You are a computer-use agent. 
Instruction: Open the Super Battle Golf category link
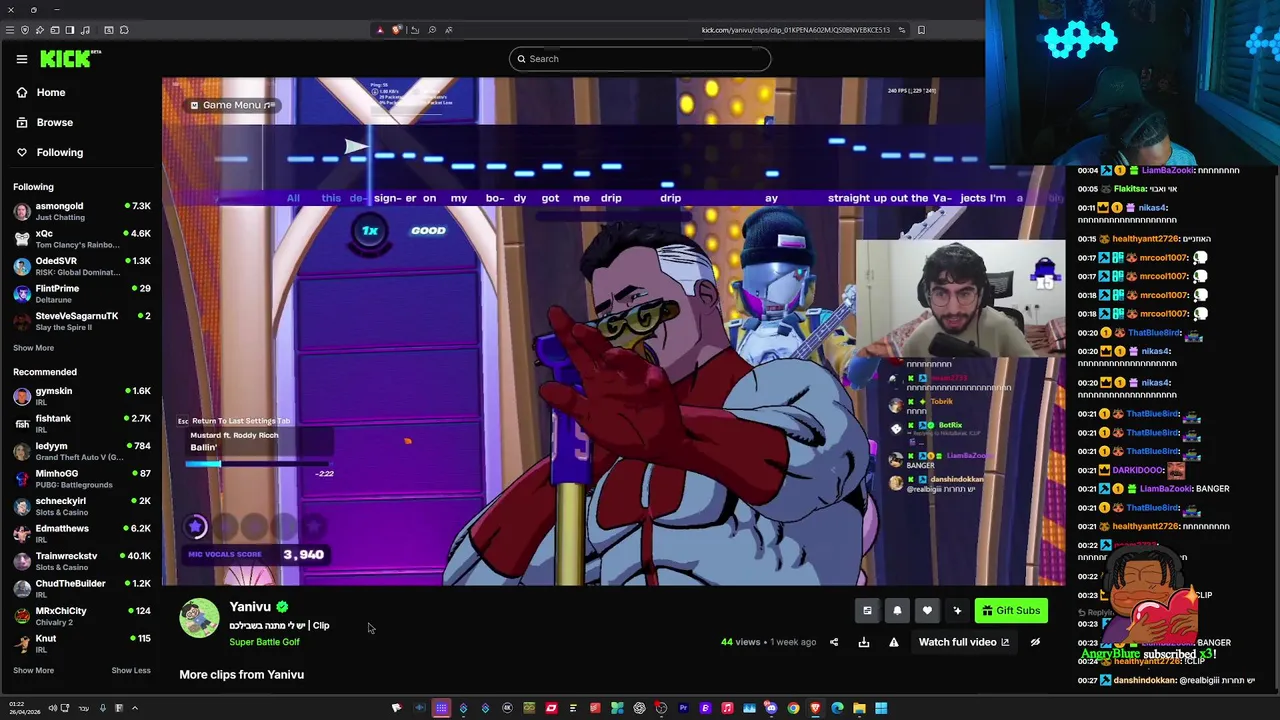pos(264,642)
